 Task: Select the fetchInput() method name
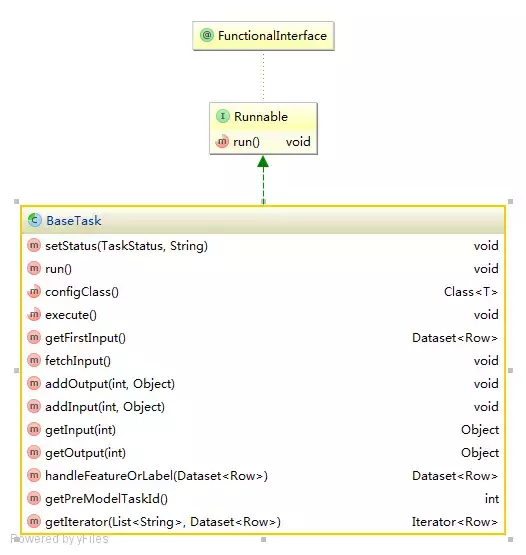78,361
